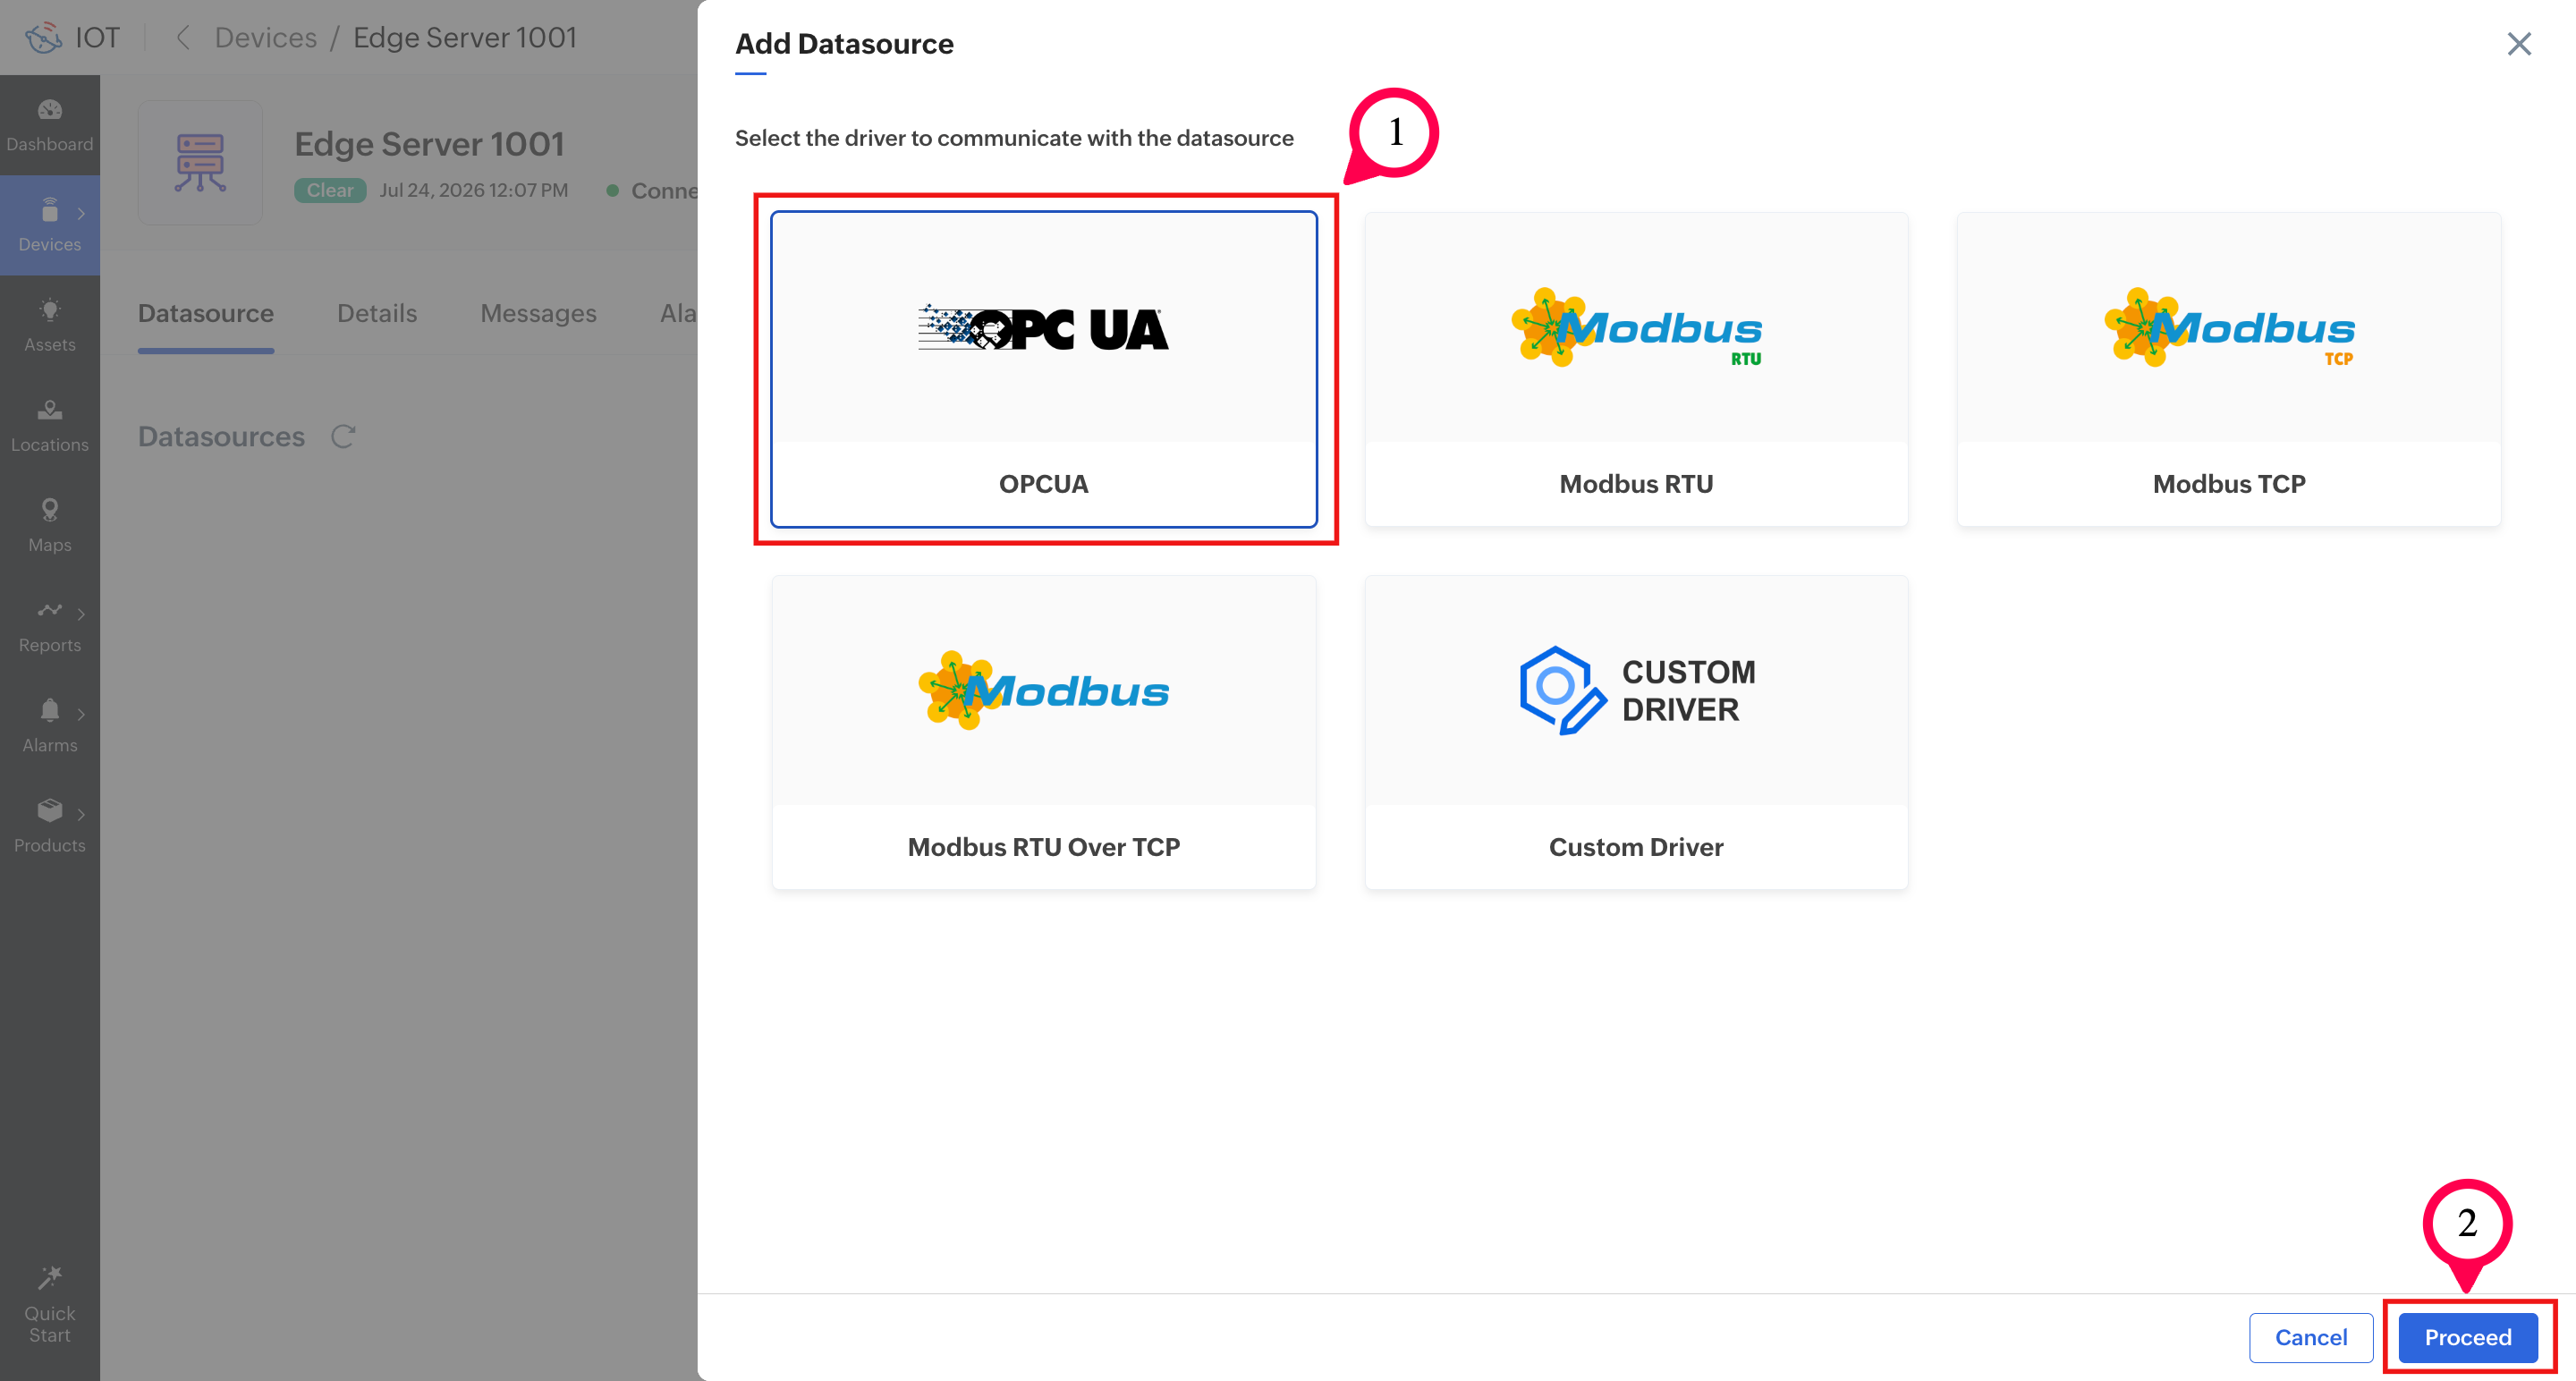Expand the Alarms submenu chevron
This screenshot has height=1381, width=2576.
(81, 713)
